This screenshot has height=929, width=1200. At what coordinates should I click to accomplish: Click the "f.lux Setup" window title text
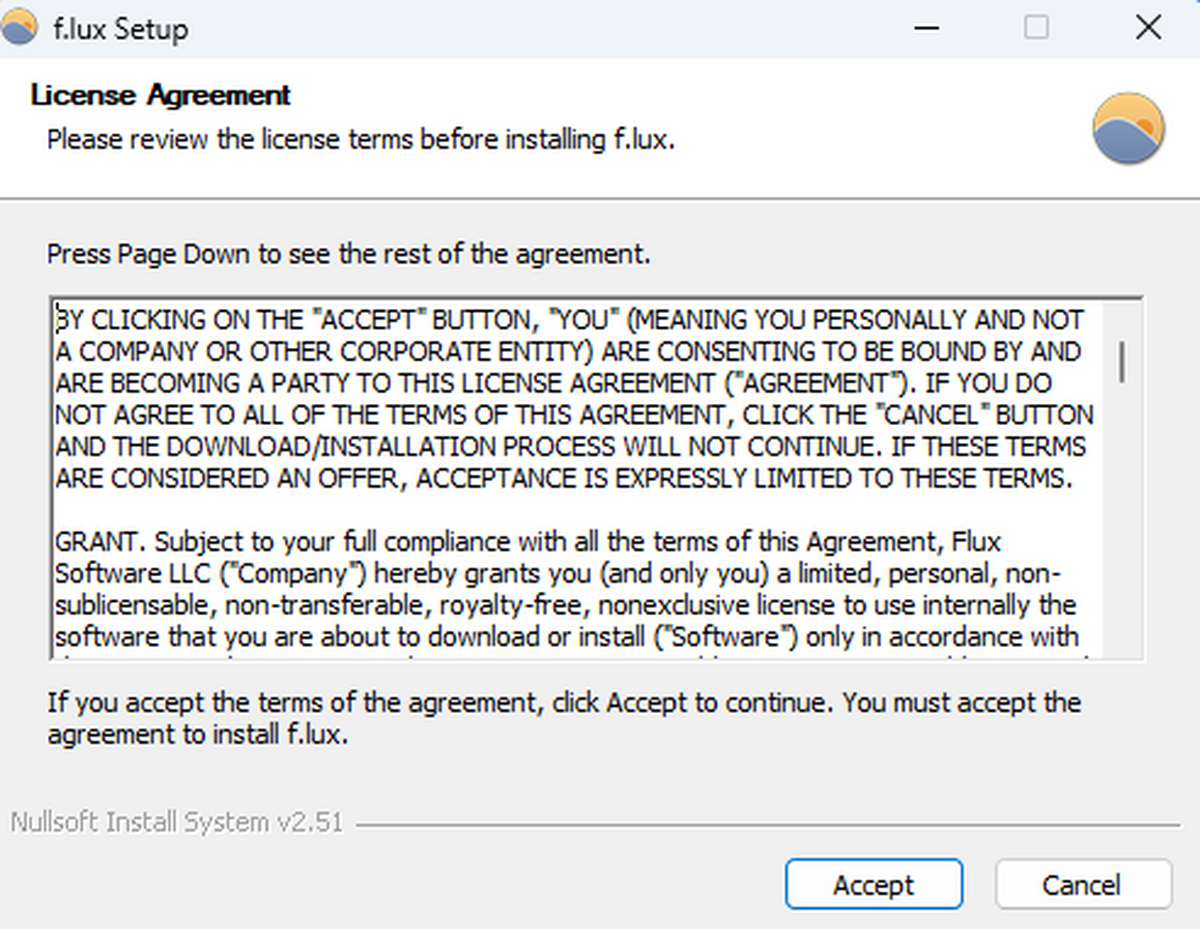(x=120, y=29)
